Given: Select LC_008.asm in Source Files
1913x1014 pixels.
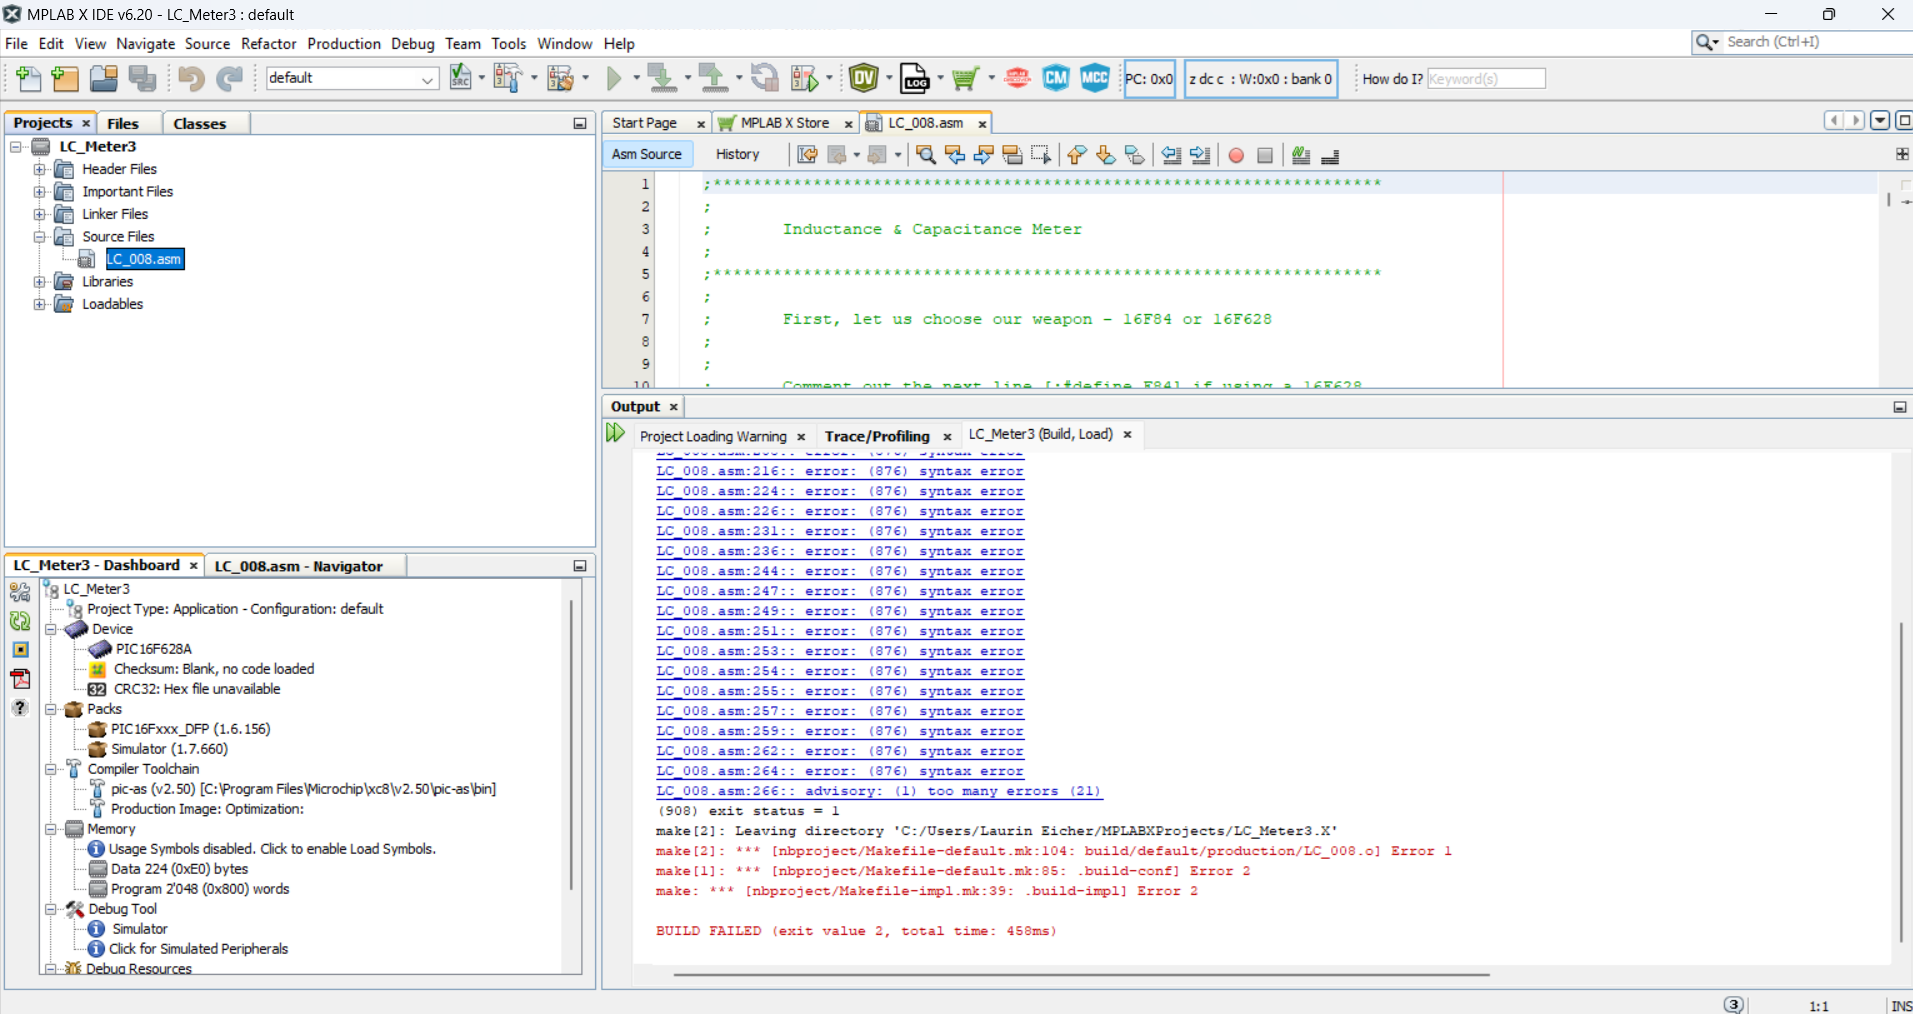Looking at the screenshot, I should click(144, 259).
